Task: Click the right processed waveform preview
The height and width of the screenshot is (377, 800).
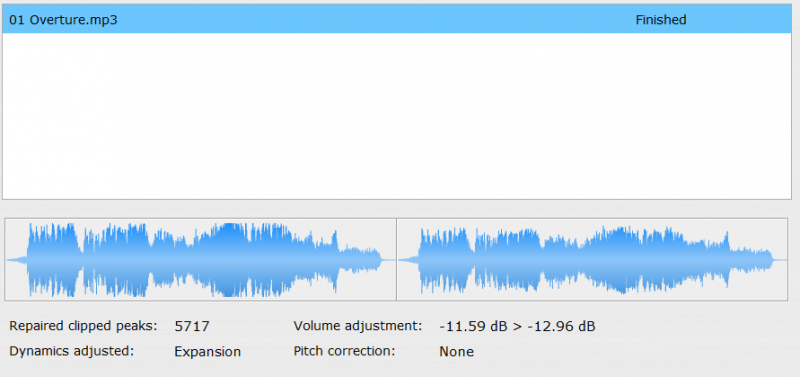Action: tap(592, 259)
